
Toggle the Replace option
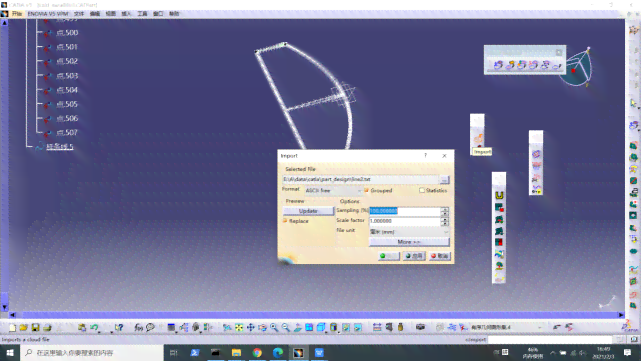tap(285, 221)
